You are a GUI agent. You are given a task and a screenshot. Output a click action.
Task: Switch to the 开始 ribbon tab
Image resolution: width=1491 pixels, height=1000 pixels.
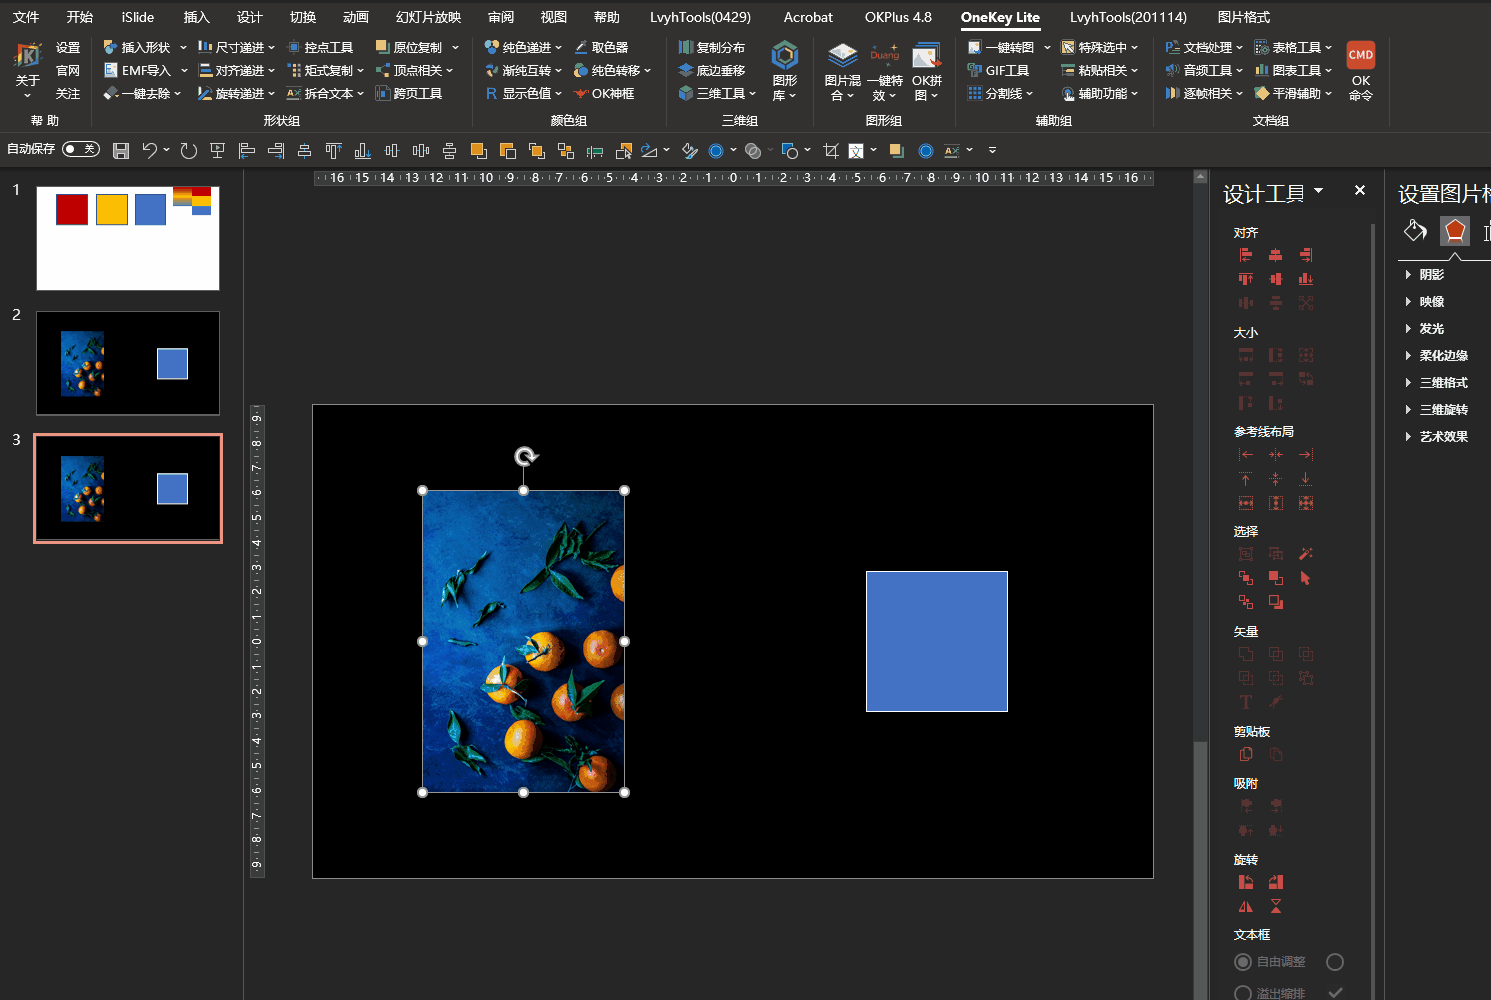(x=80, y=17)
